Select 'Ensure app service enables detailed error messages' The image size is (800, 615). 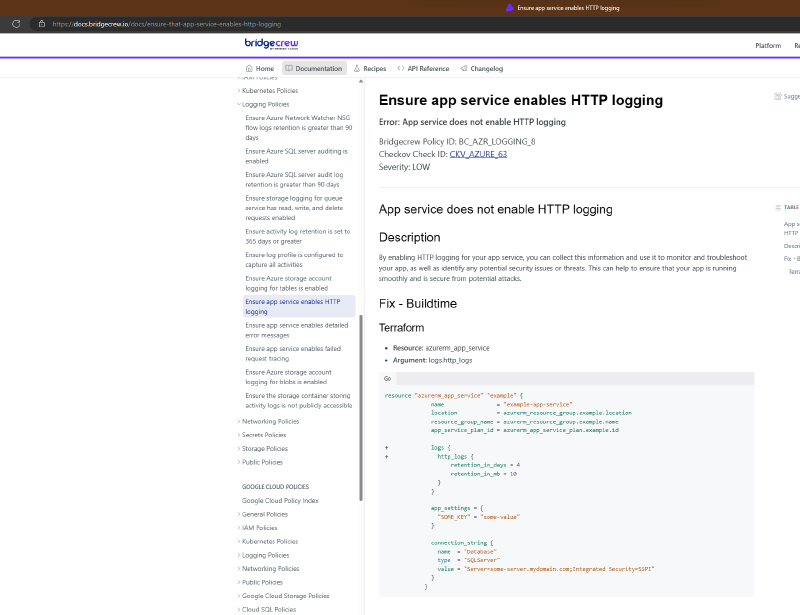(296, 329)
